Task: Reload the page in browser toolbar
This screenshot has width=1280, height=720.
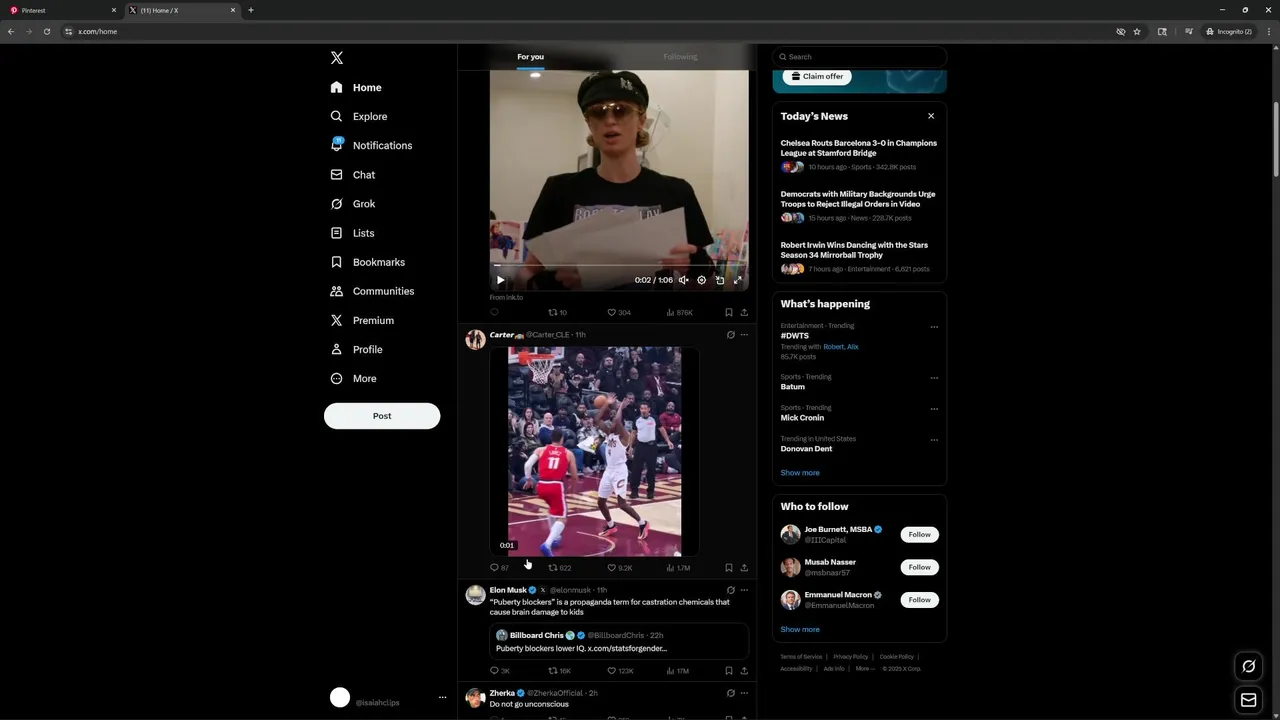Action: [x=46, y=31]
